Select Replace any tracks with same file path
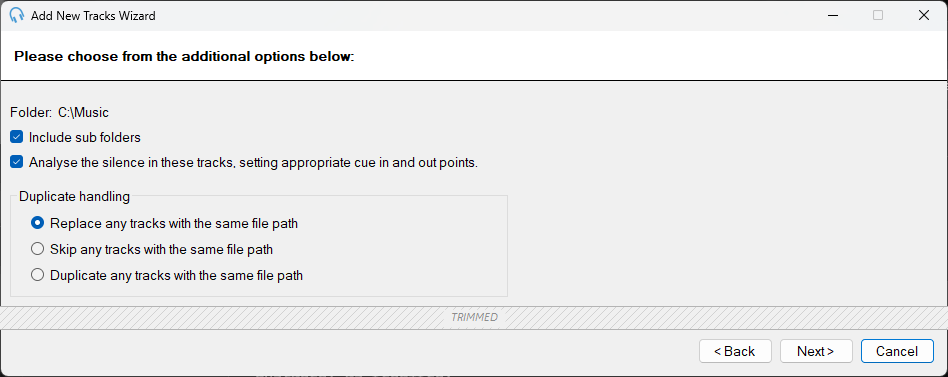 coord(37,223)
